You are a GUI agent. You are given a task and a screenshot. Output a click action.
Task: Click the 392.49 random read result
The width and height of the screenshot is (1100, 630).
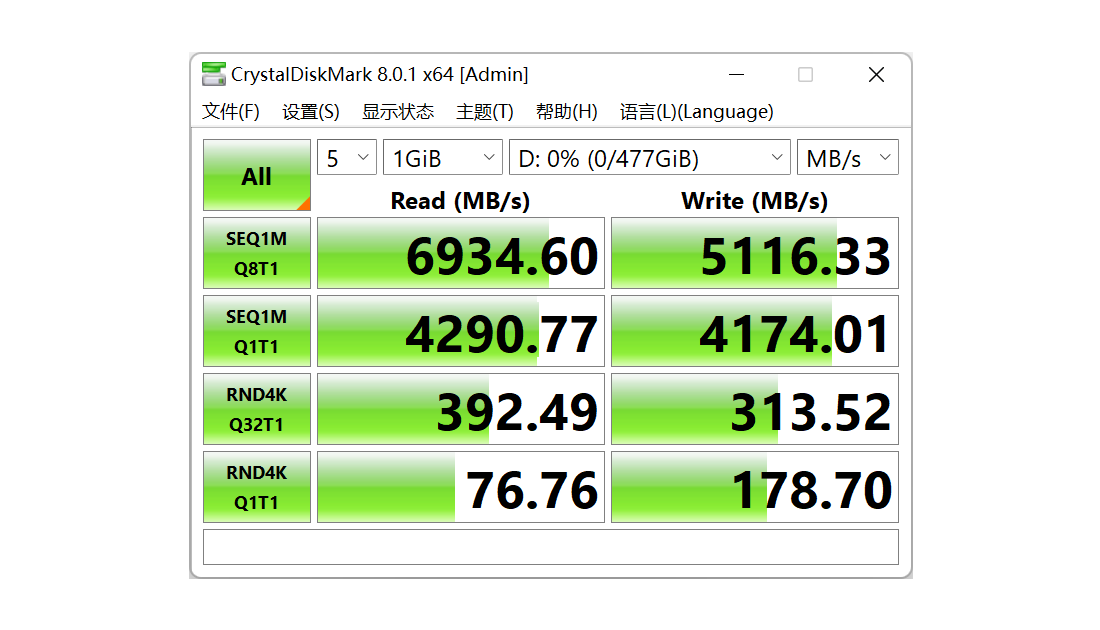click(461, 409)
